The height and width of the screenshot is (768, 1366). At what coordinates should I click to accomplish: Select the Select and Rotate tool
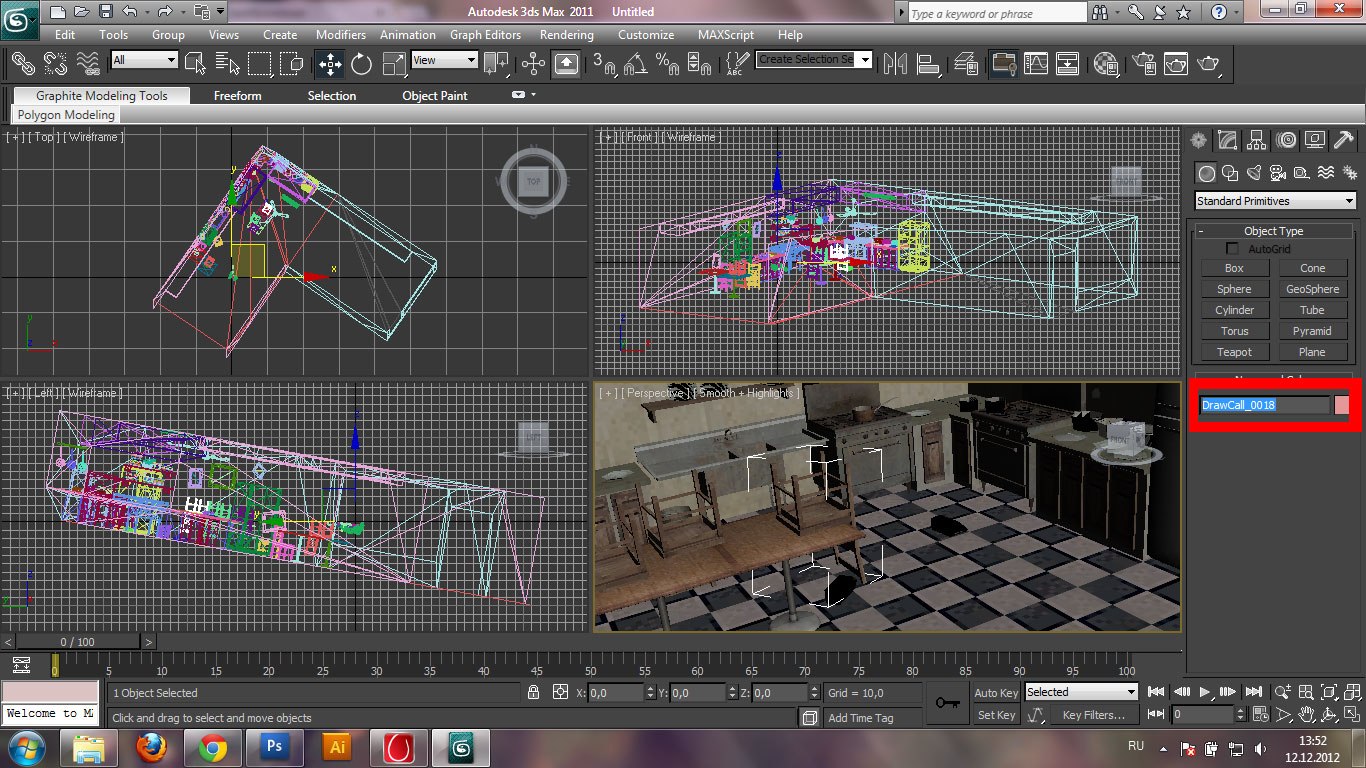point(361,64)
